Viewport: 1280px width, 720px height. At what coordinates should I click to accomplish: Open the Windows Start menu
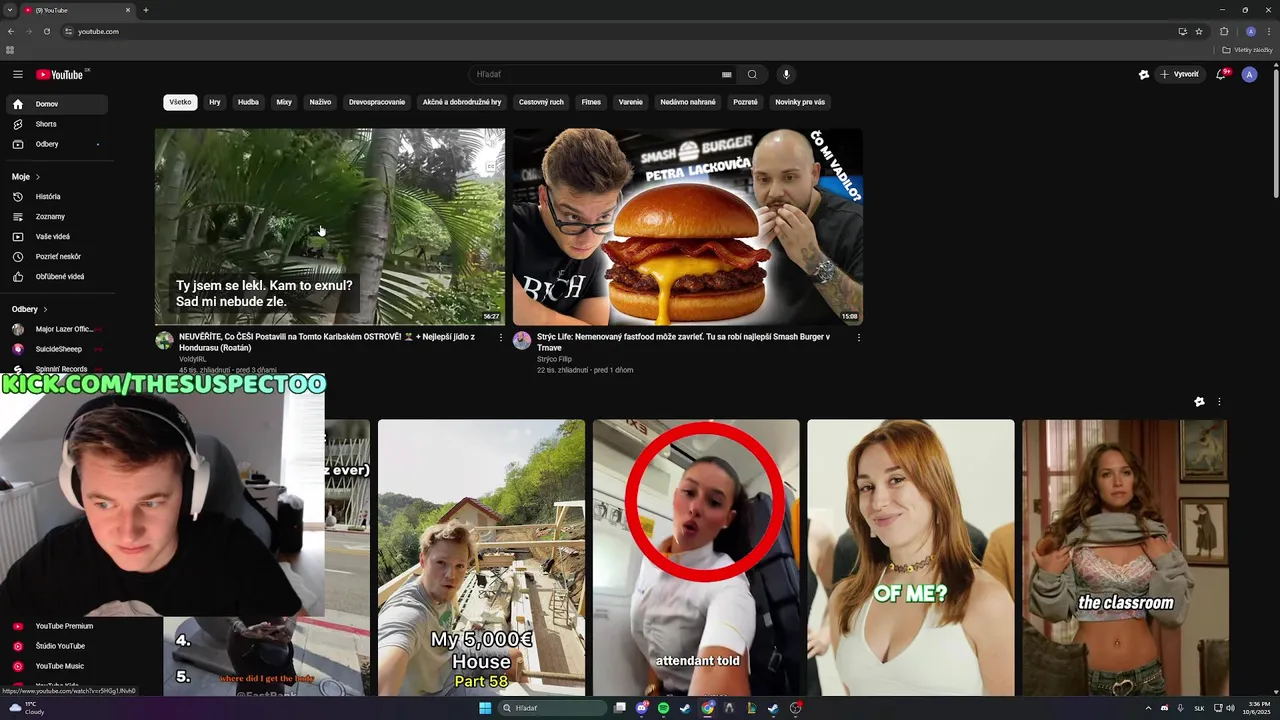[485, 708]
